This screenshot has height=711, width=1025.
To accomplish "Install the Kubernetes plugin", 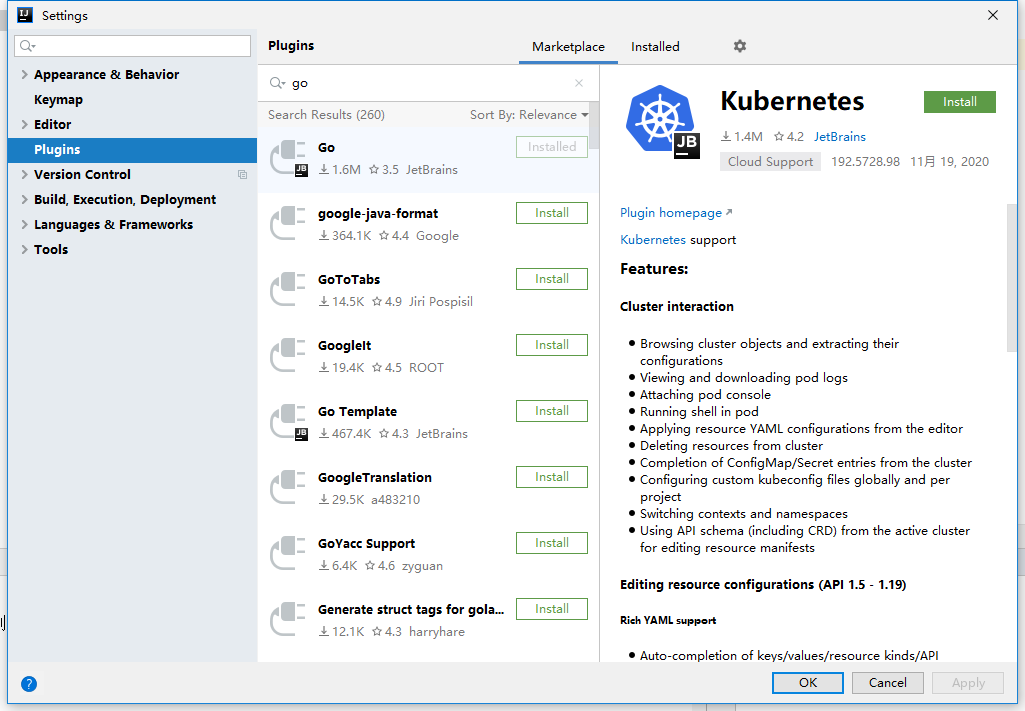I will 960,102.
